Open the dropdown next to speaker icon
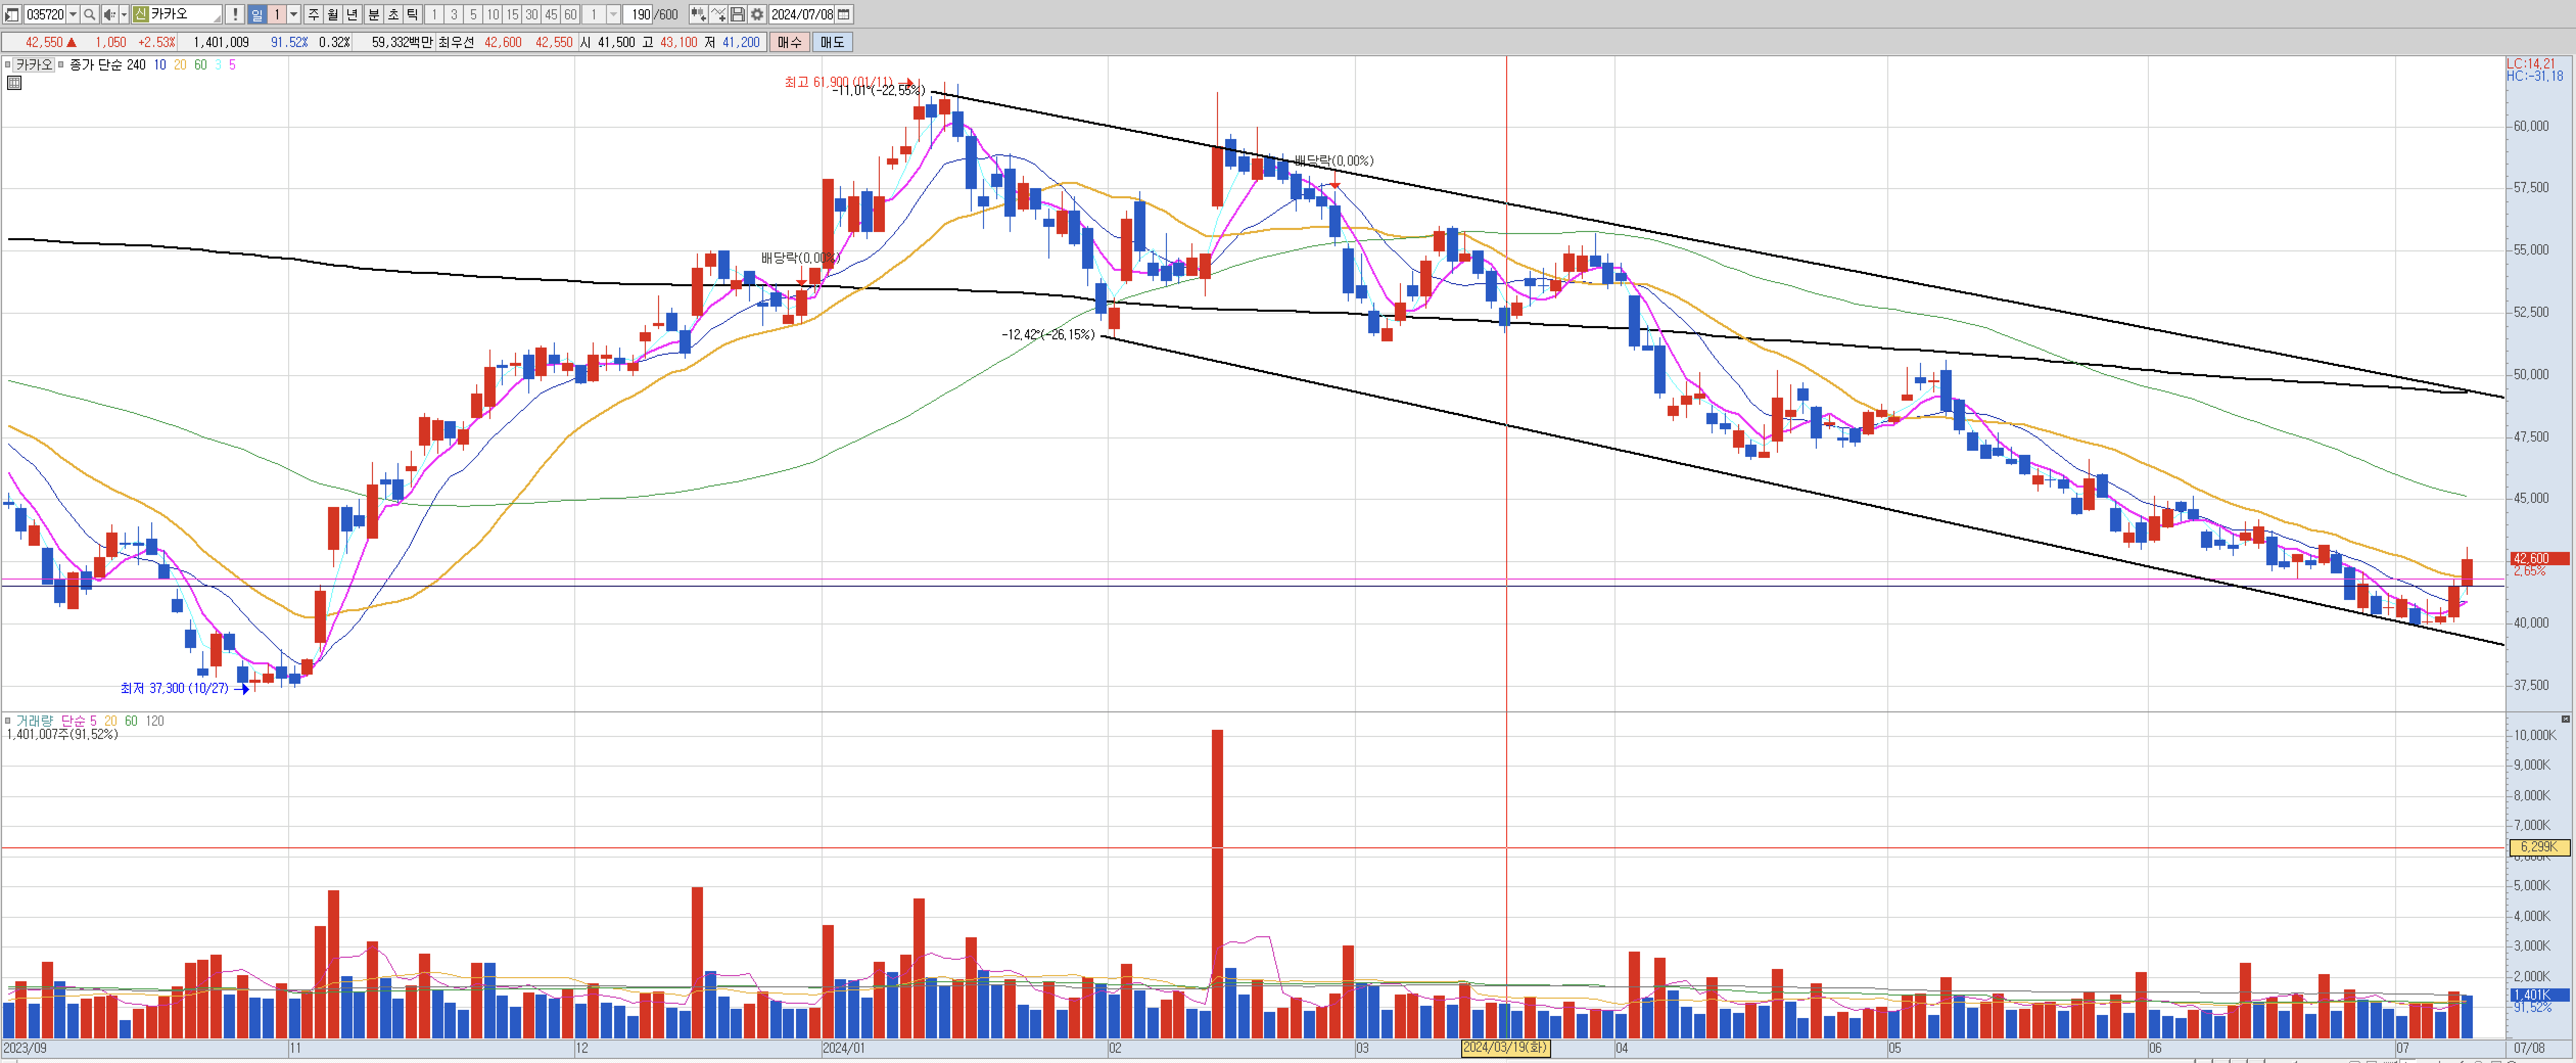2576x1063 pixels. pos(124,15)
